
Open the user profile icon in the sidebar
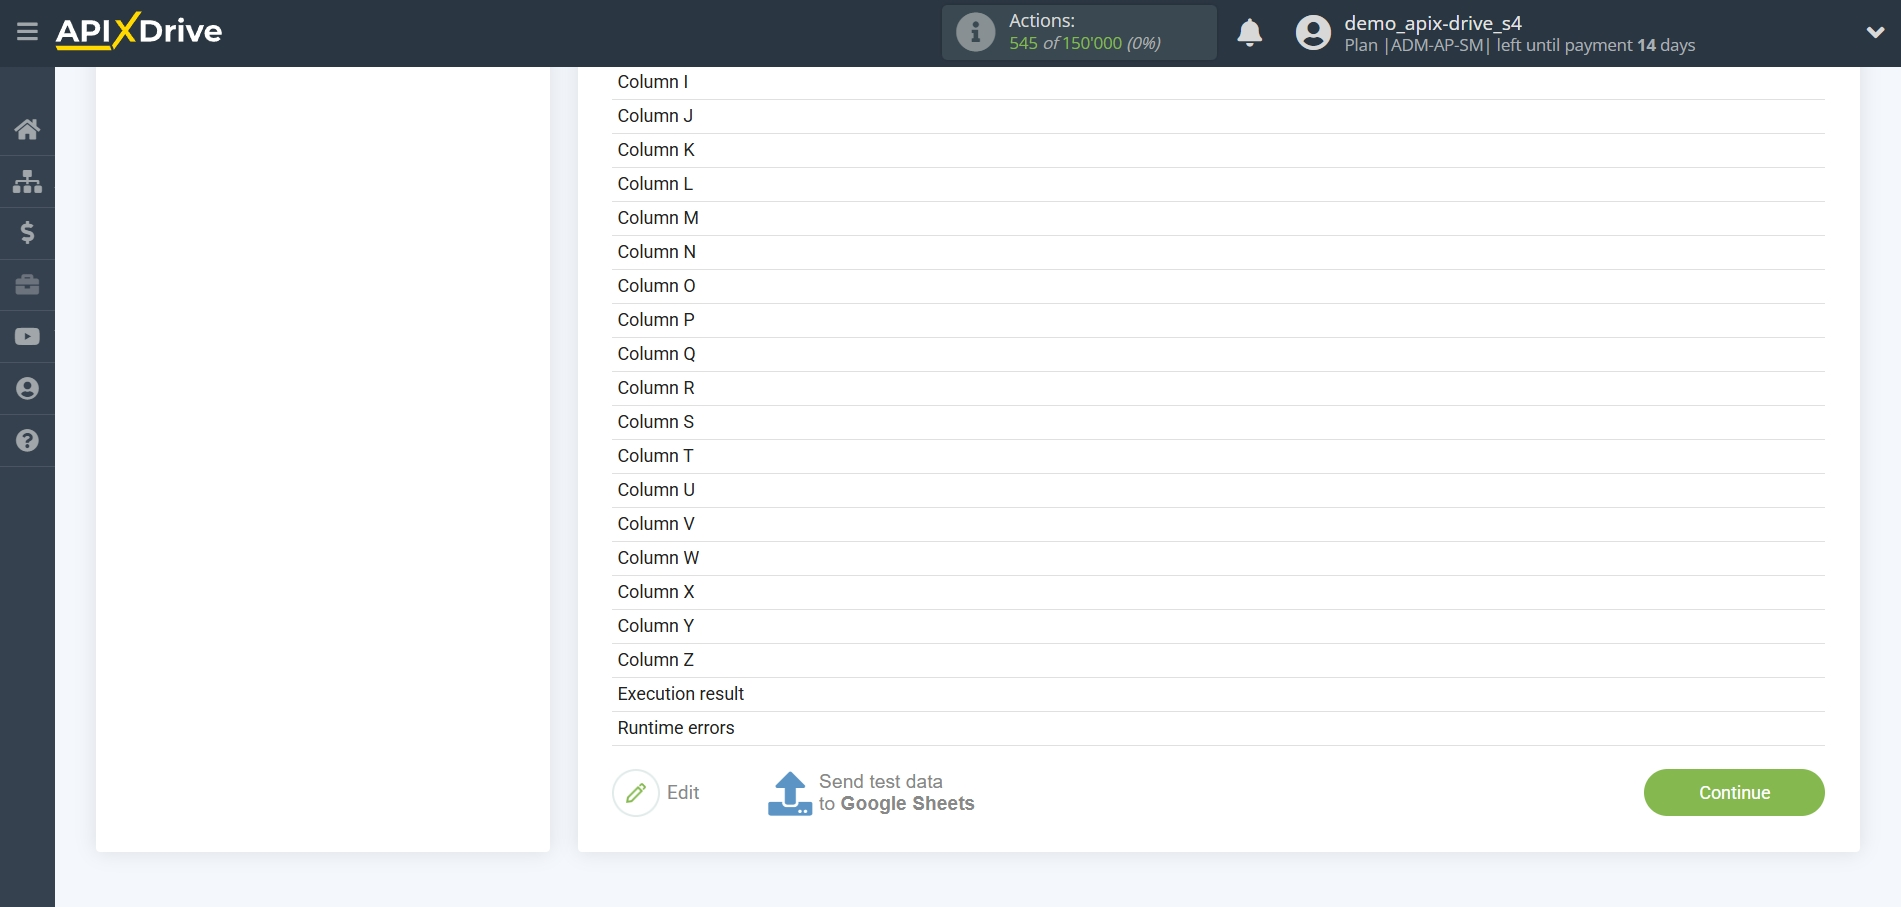point(27,388)
